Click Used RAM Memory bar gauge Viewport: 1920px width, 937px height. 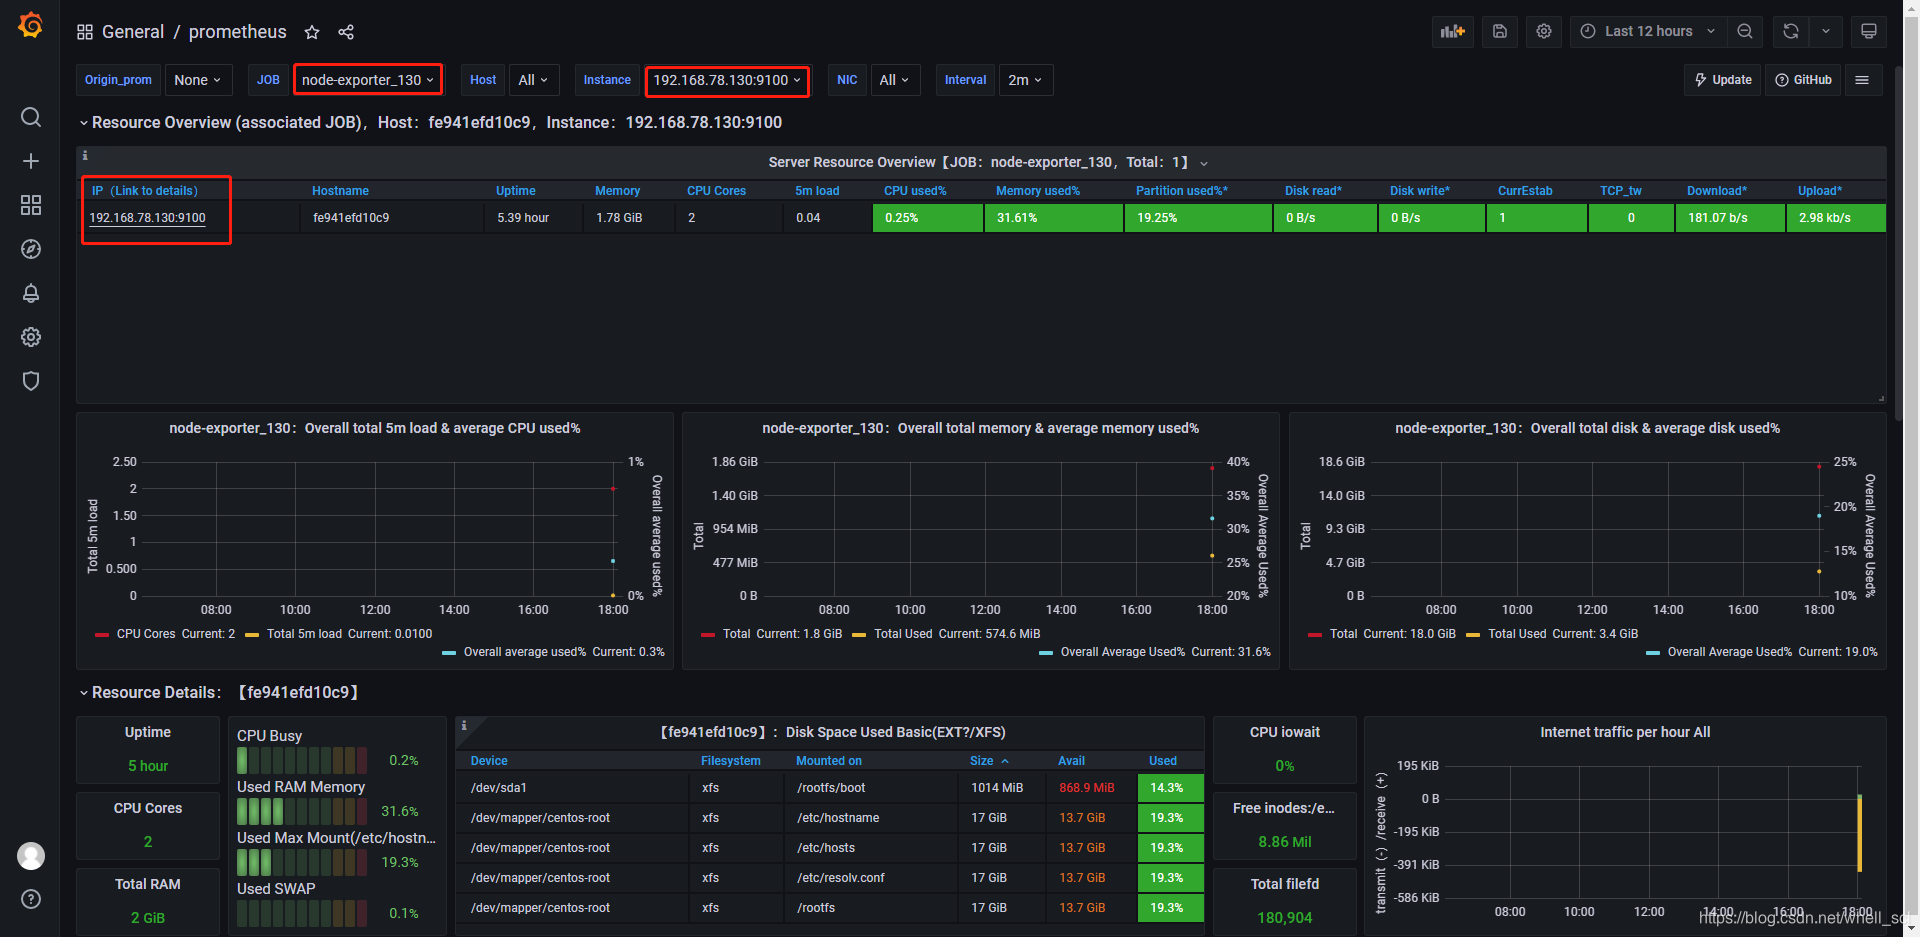[x=301, y=811]
